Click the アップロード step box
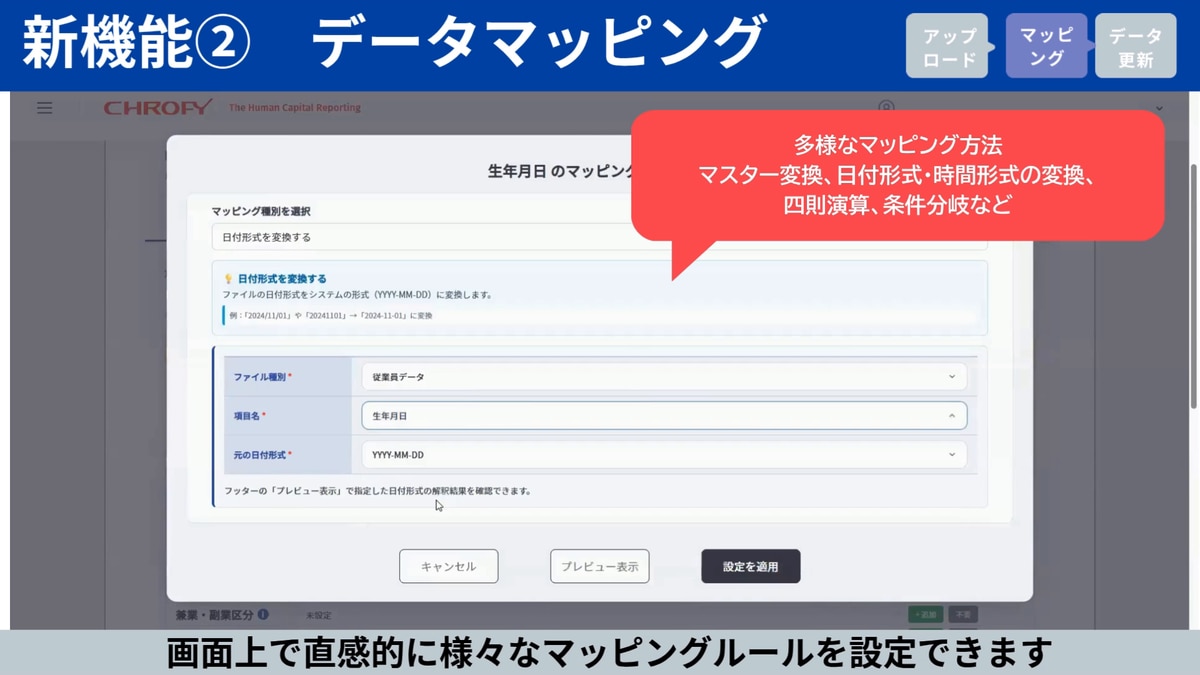The image size is (1200, 675). (948, 46)
